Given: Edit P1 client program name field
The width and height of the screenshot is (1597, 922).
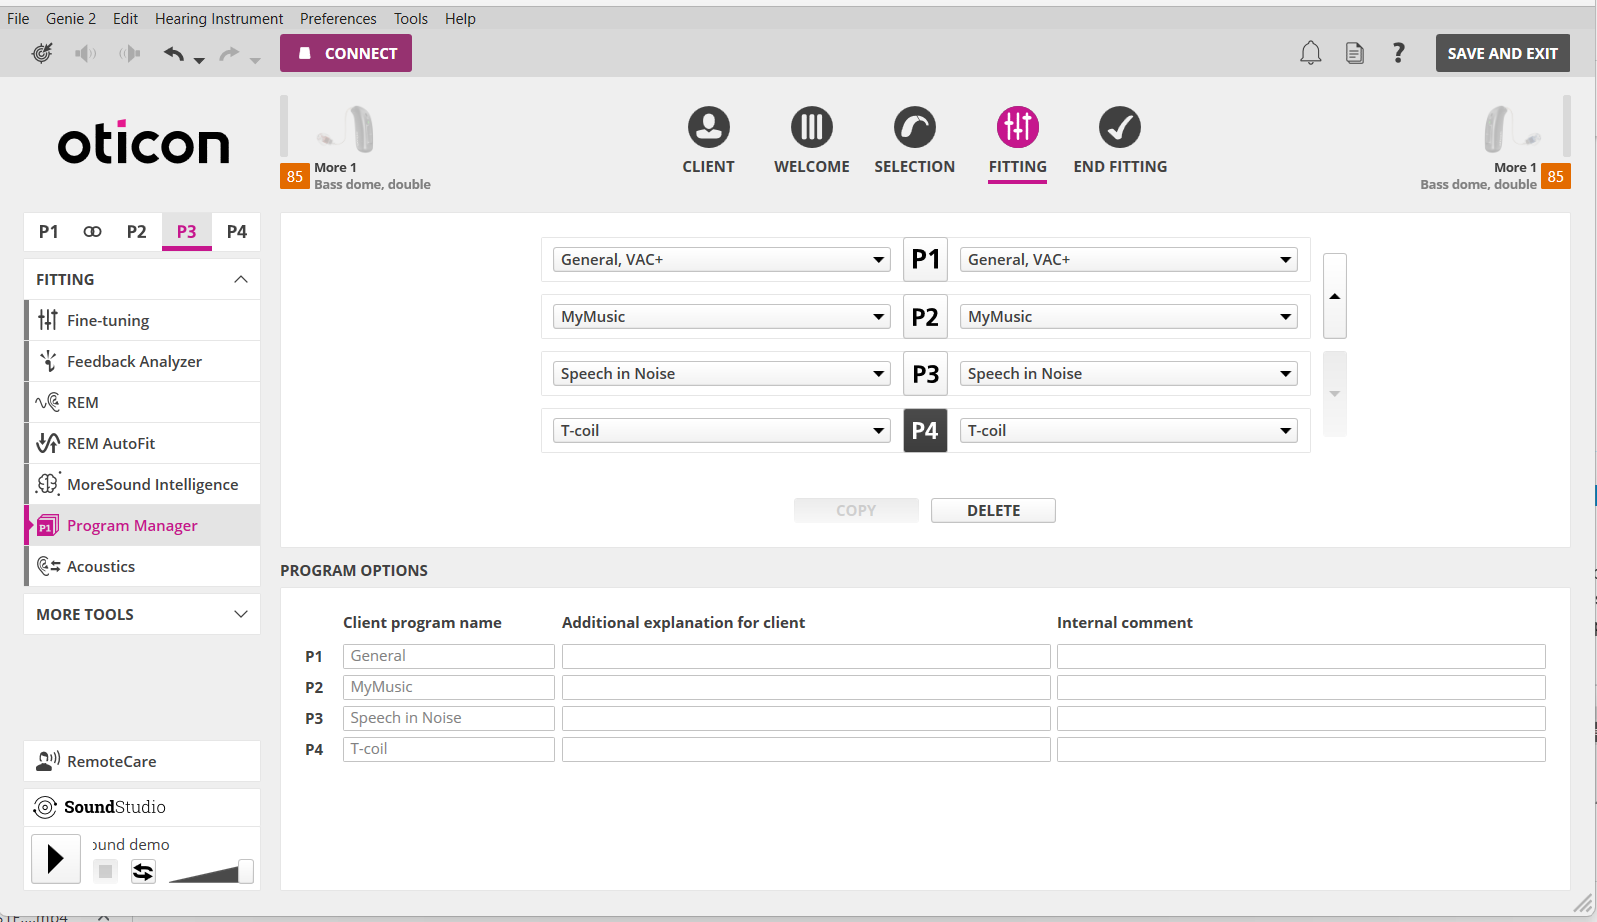Looking at the screenshot, I should click(448, 656).
